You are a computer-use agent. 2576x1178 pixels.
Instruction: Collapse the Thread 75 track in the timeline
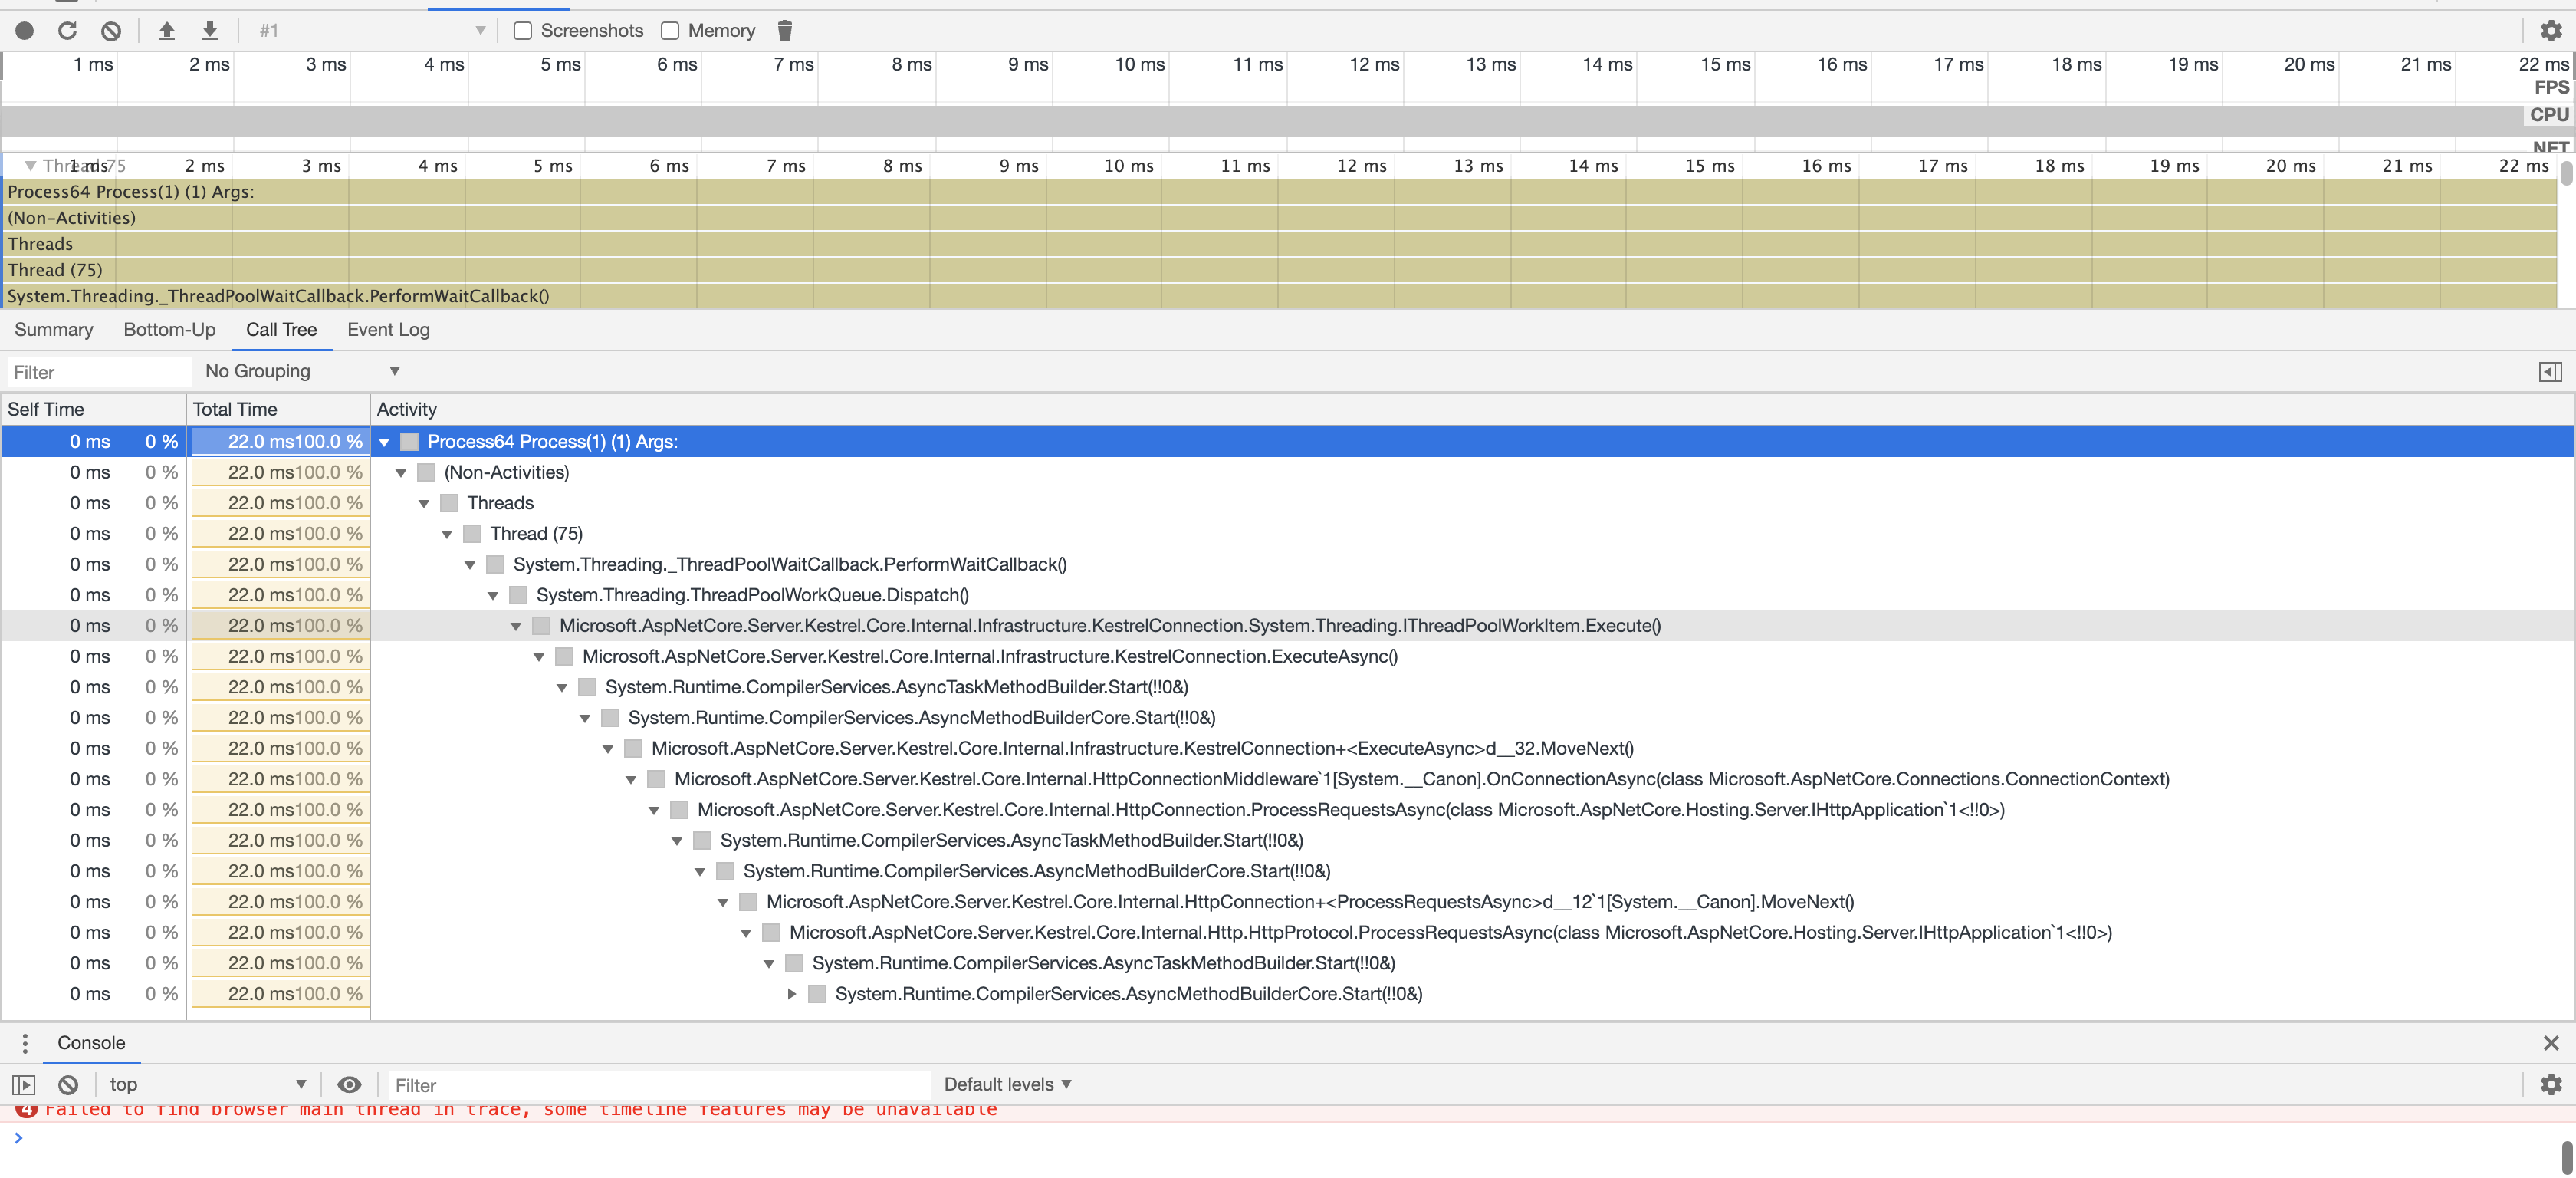[x=30, y=166]
